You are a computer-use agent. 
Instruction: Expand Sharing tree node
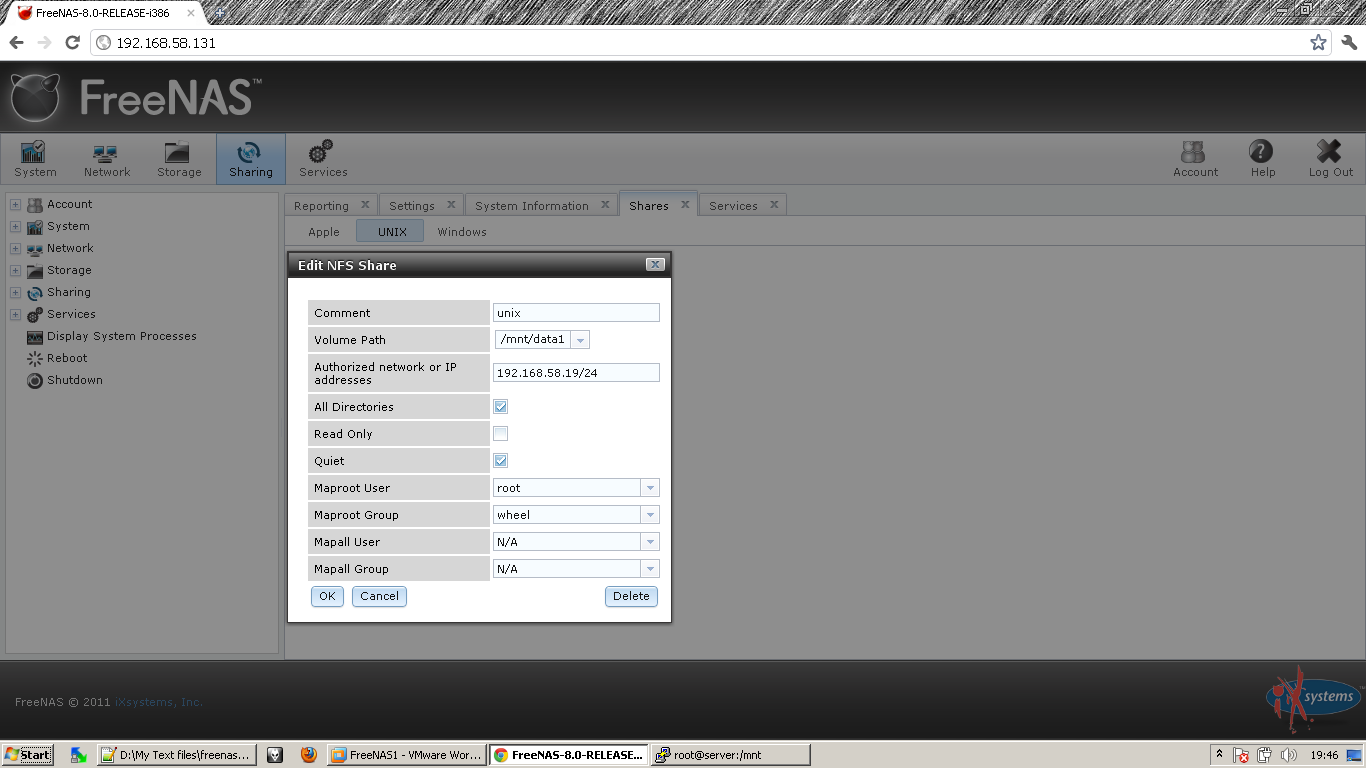pyautogui.click(x=15, y=292)
